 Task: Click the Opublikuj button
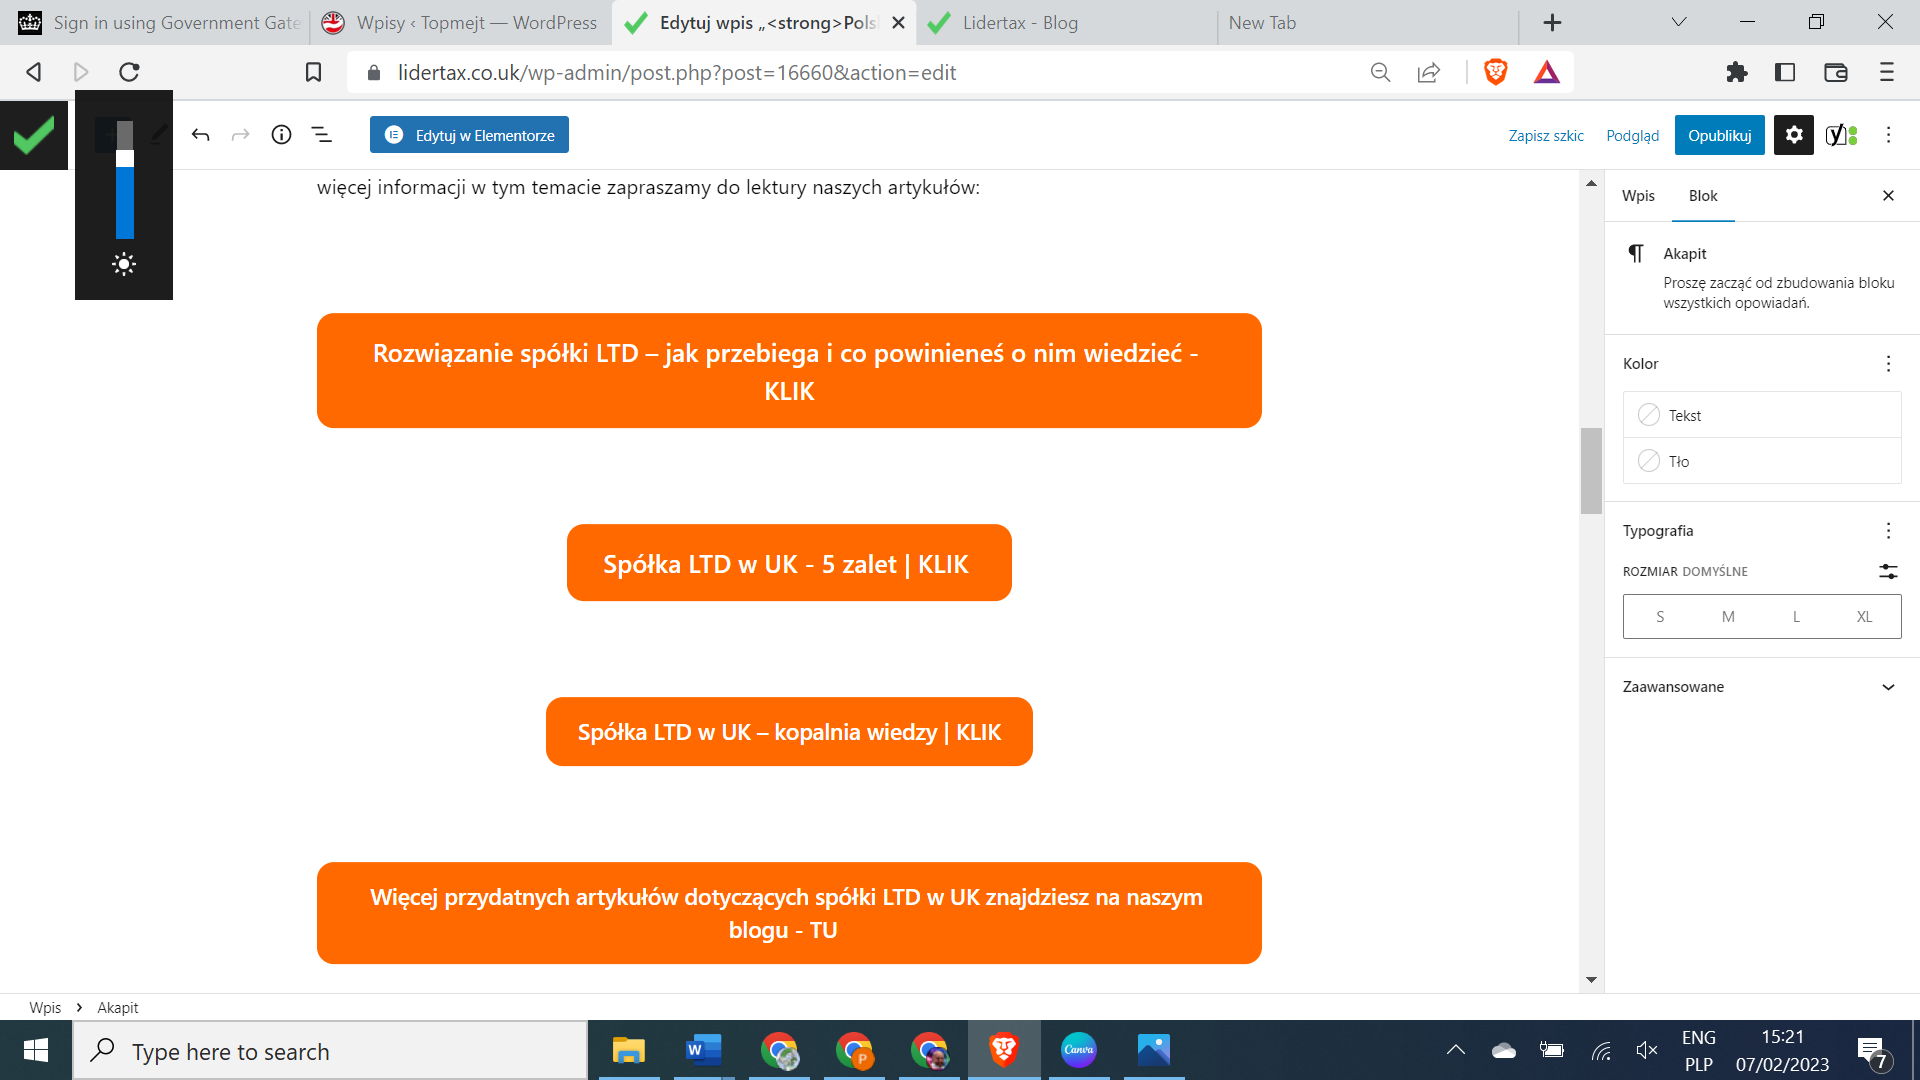click(1719, 135)
